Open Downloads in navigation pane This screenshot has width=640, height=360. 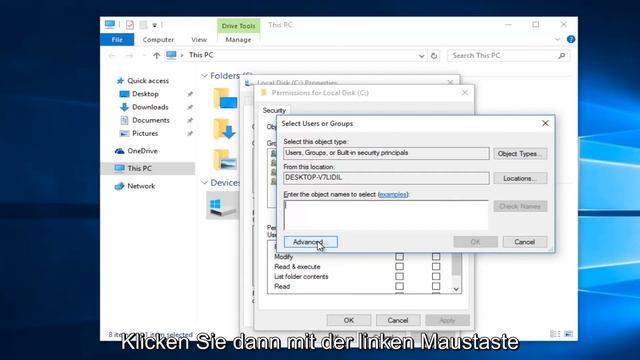pyautogui.click(x=150, y=107)
